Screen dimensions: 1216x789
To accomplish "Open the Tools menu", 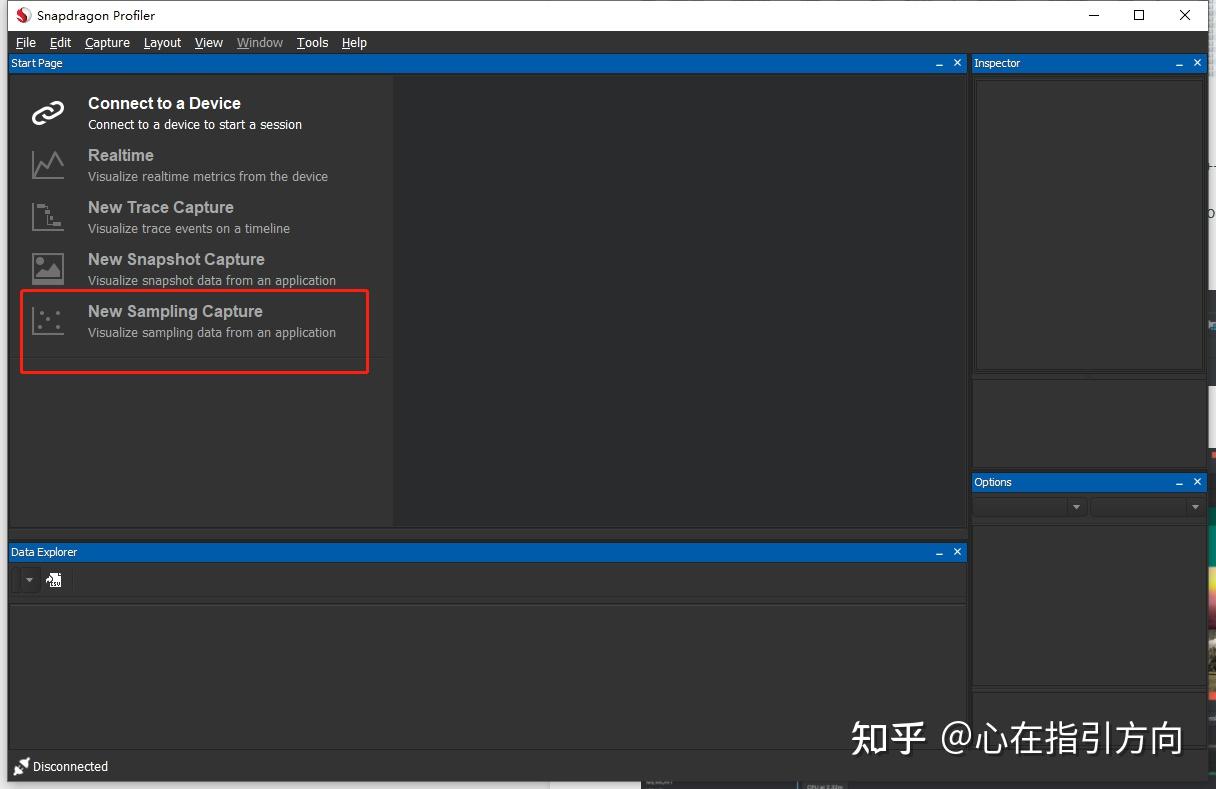I will [312, 42].
